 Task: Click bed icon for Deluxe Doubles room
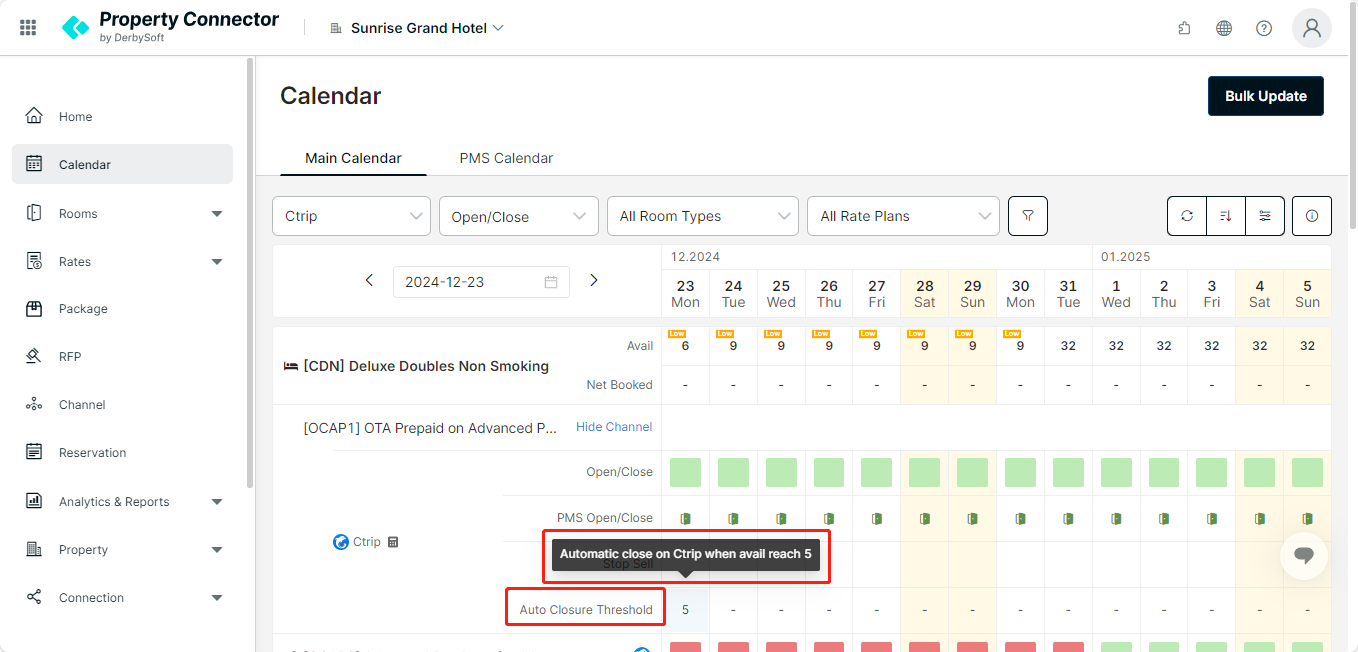click(291, 366)
